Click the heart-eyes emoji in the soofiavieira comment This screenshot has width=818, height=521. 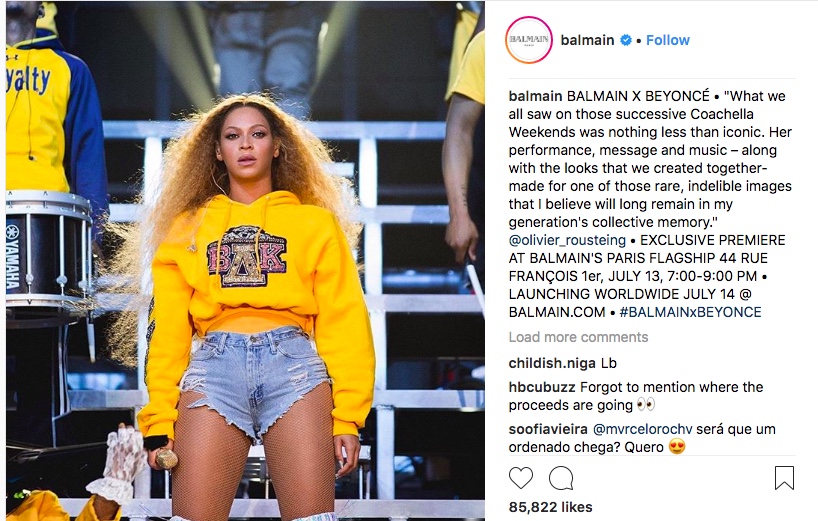(677, 446)
